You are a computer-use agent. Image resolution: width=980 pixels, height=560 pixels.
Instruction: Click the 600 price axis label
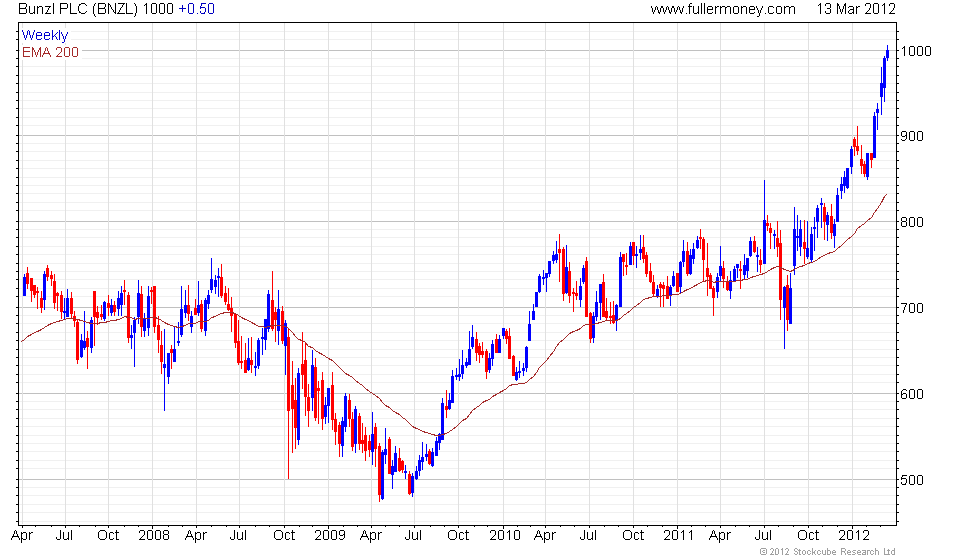point(912,394)
